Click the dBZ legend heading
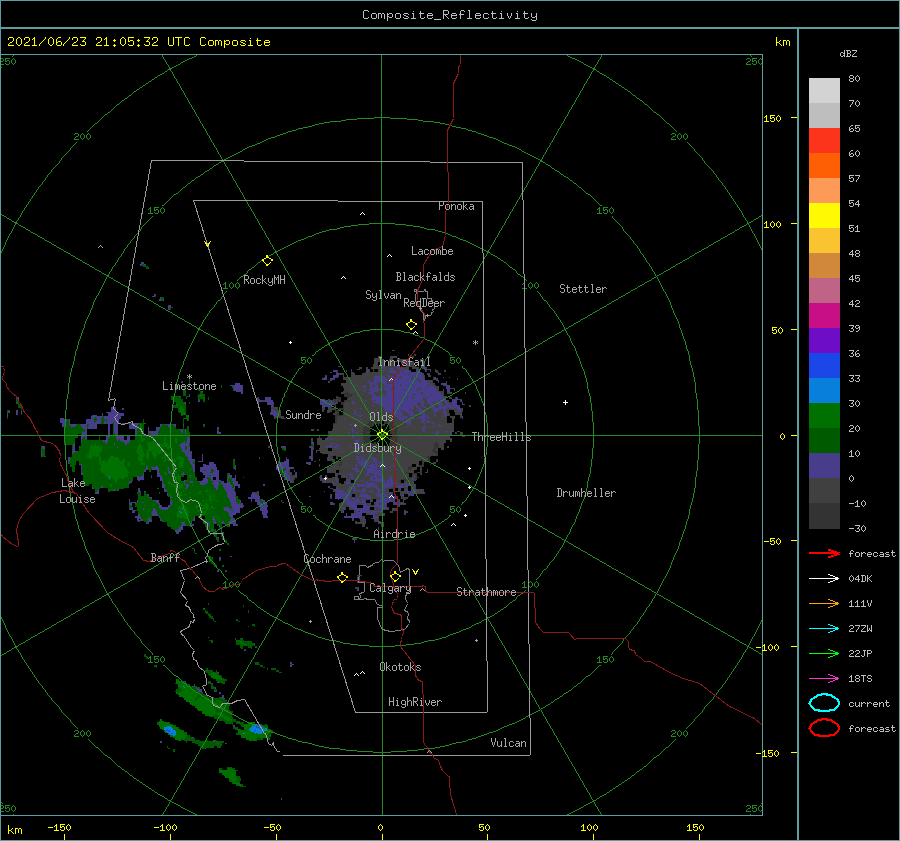 [848, 53]
